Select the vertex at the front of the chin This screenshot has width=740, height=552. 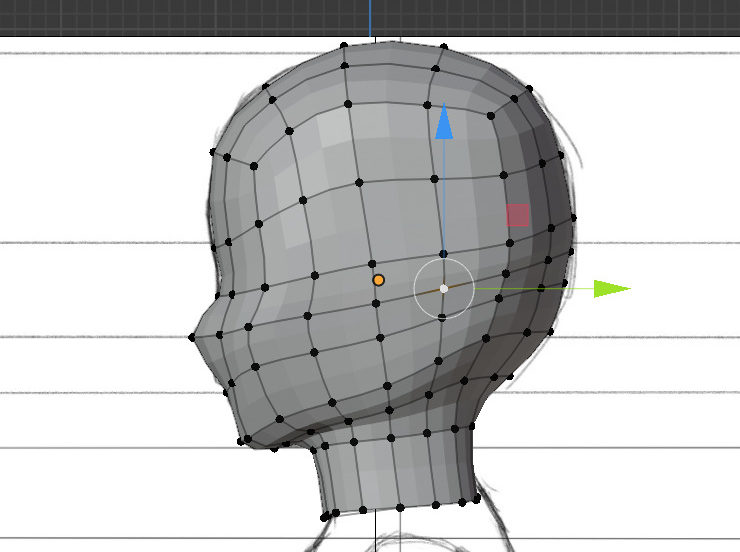pyautogui.click(x=241, y=440)
